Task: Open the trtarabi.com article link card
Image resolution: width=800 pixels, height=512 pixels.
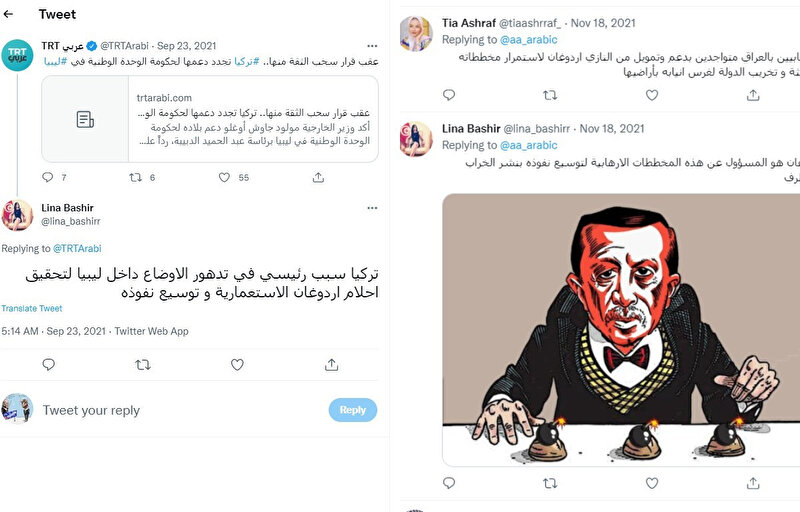Action: click(210, 119)
